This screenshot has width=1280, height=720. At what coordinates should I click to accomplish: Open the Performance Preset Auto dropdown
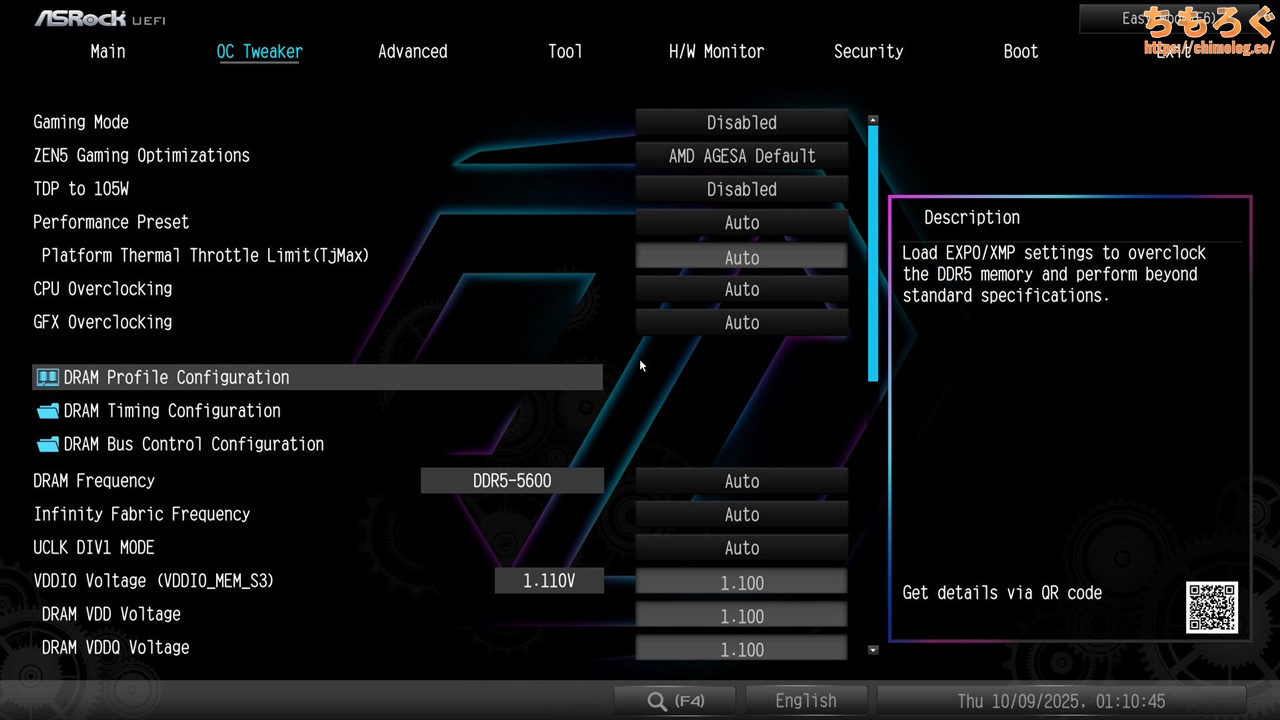tap(741, 223)
